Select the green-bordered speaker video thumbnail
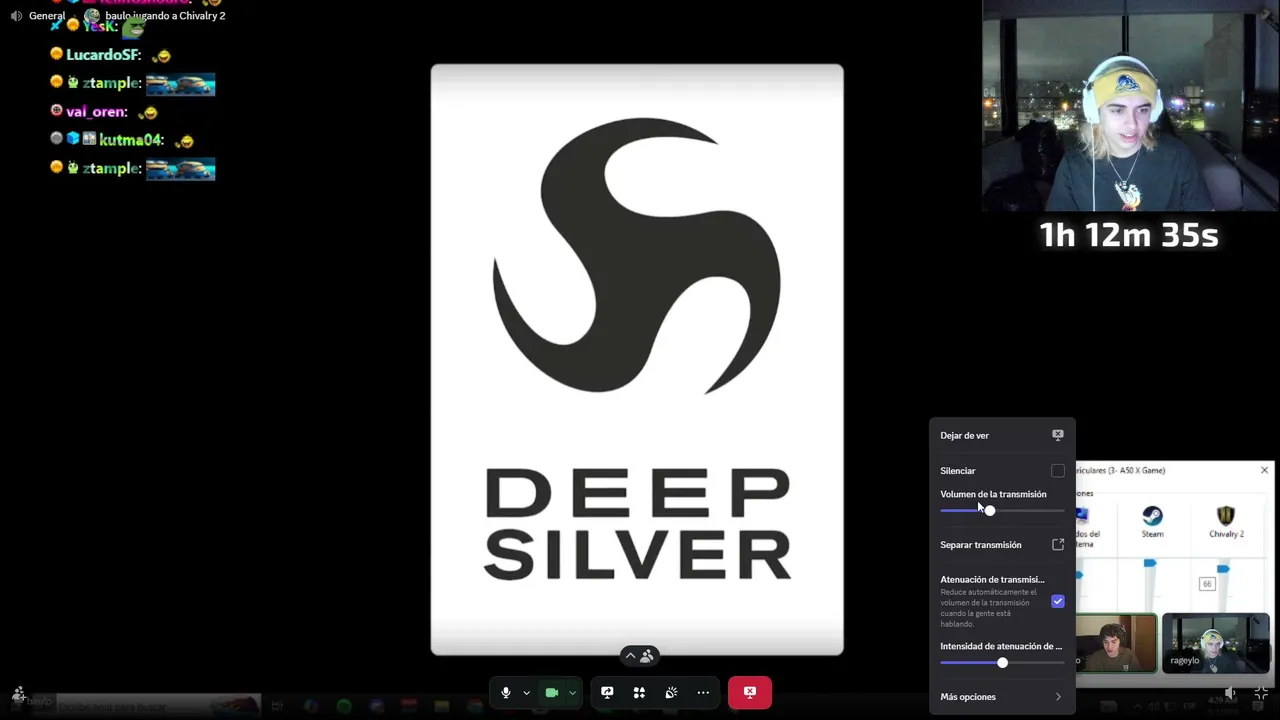 click(1116, 643)
